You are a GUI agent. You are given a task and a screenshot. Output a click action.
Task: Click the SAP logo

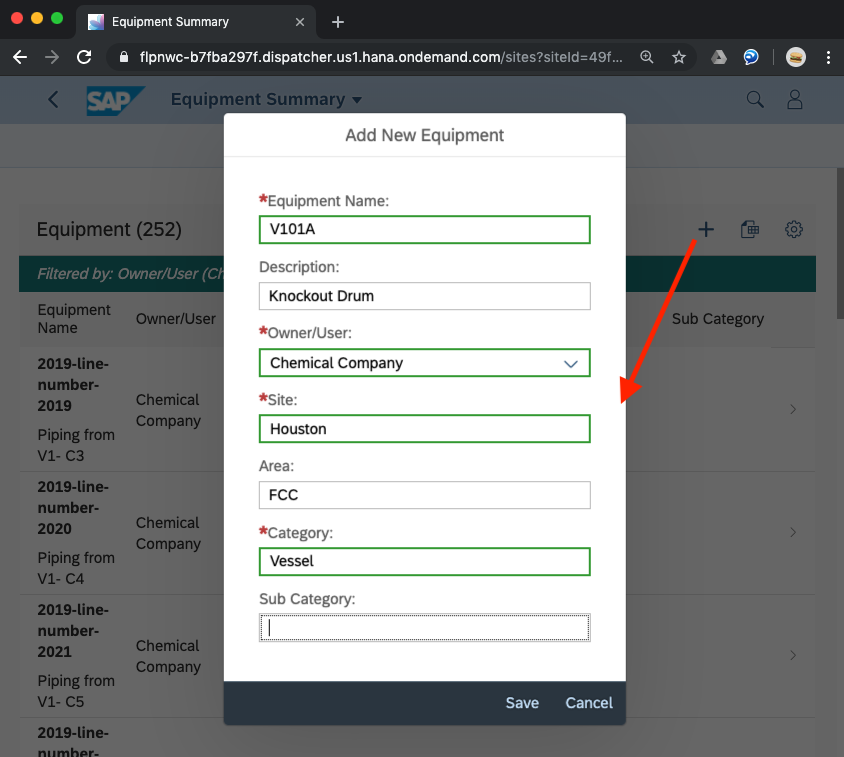pos(115,100)
